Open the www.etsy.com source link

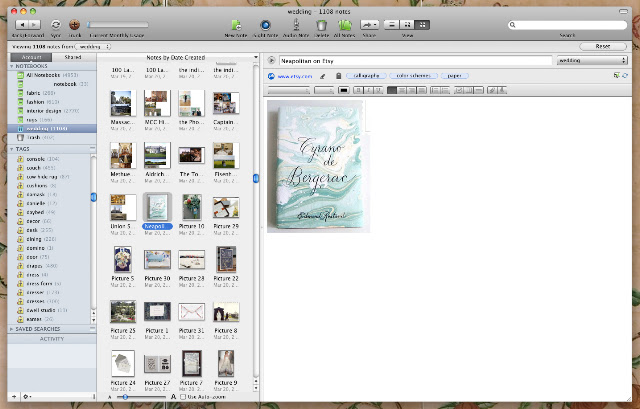pyautogui.click(x=295, y=76)
